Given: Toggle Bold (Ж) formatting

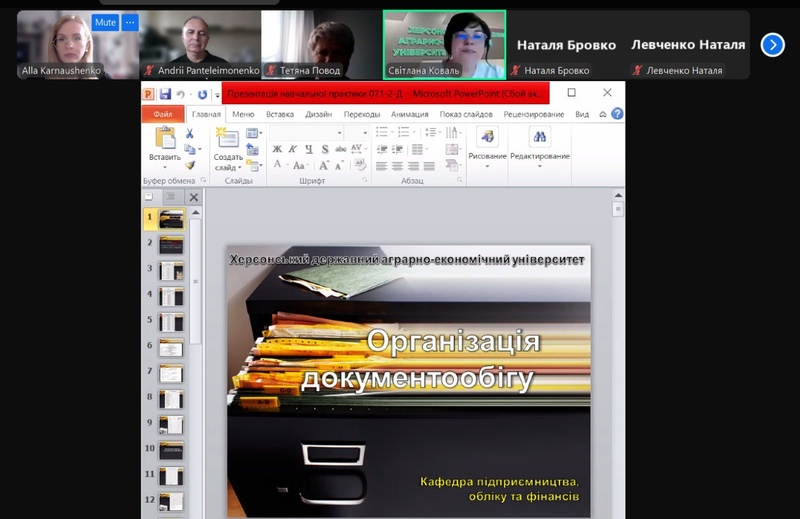Looking at the screenshot, I should click(x=277, y=149).
